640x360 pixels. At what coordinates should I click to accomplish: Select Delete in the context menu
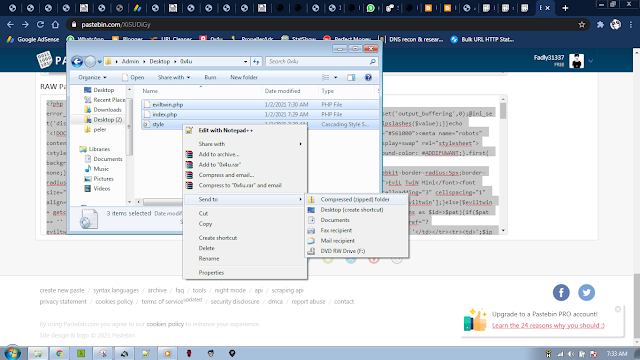click(245, 248)
